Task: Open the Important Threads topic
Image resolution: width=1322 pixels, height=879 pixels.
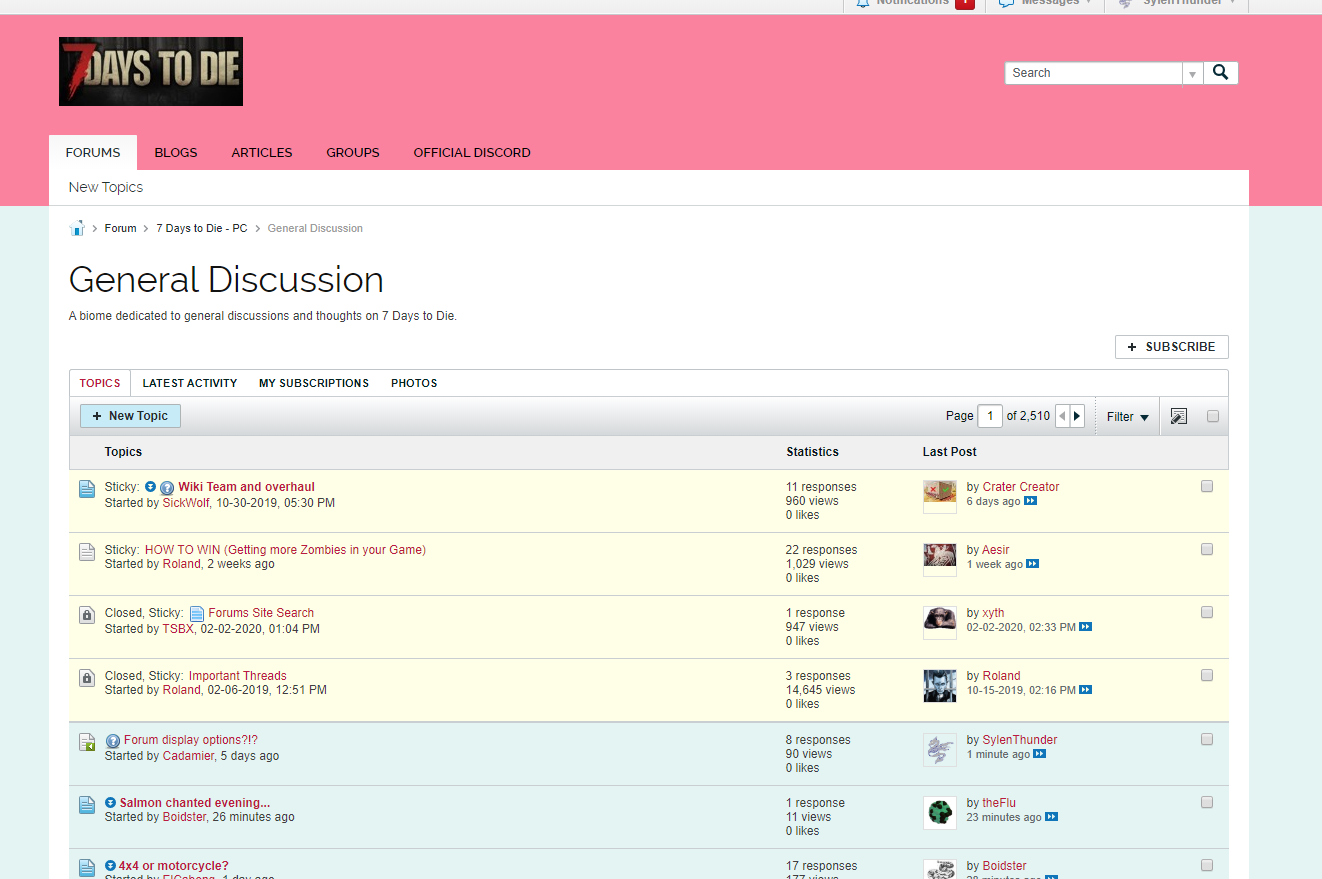Action: click(238, 676)
